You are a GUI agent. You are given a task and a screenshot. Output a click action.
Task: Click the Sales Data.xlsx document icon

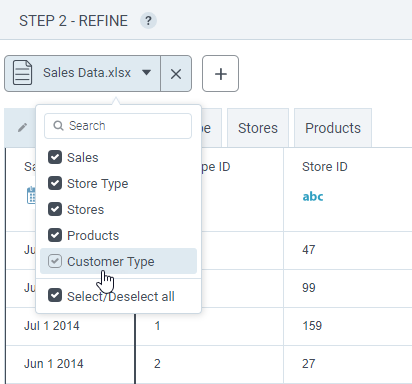click(x=22, y=73)
